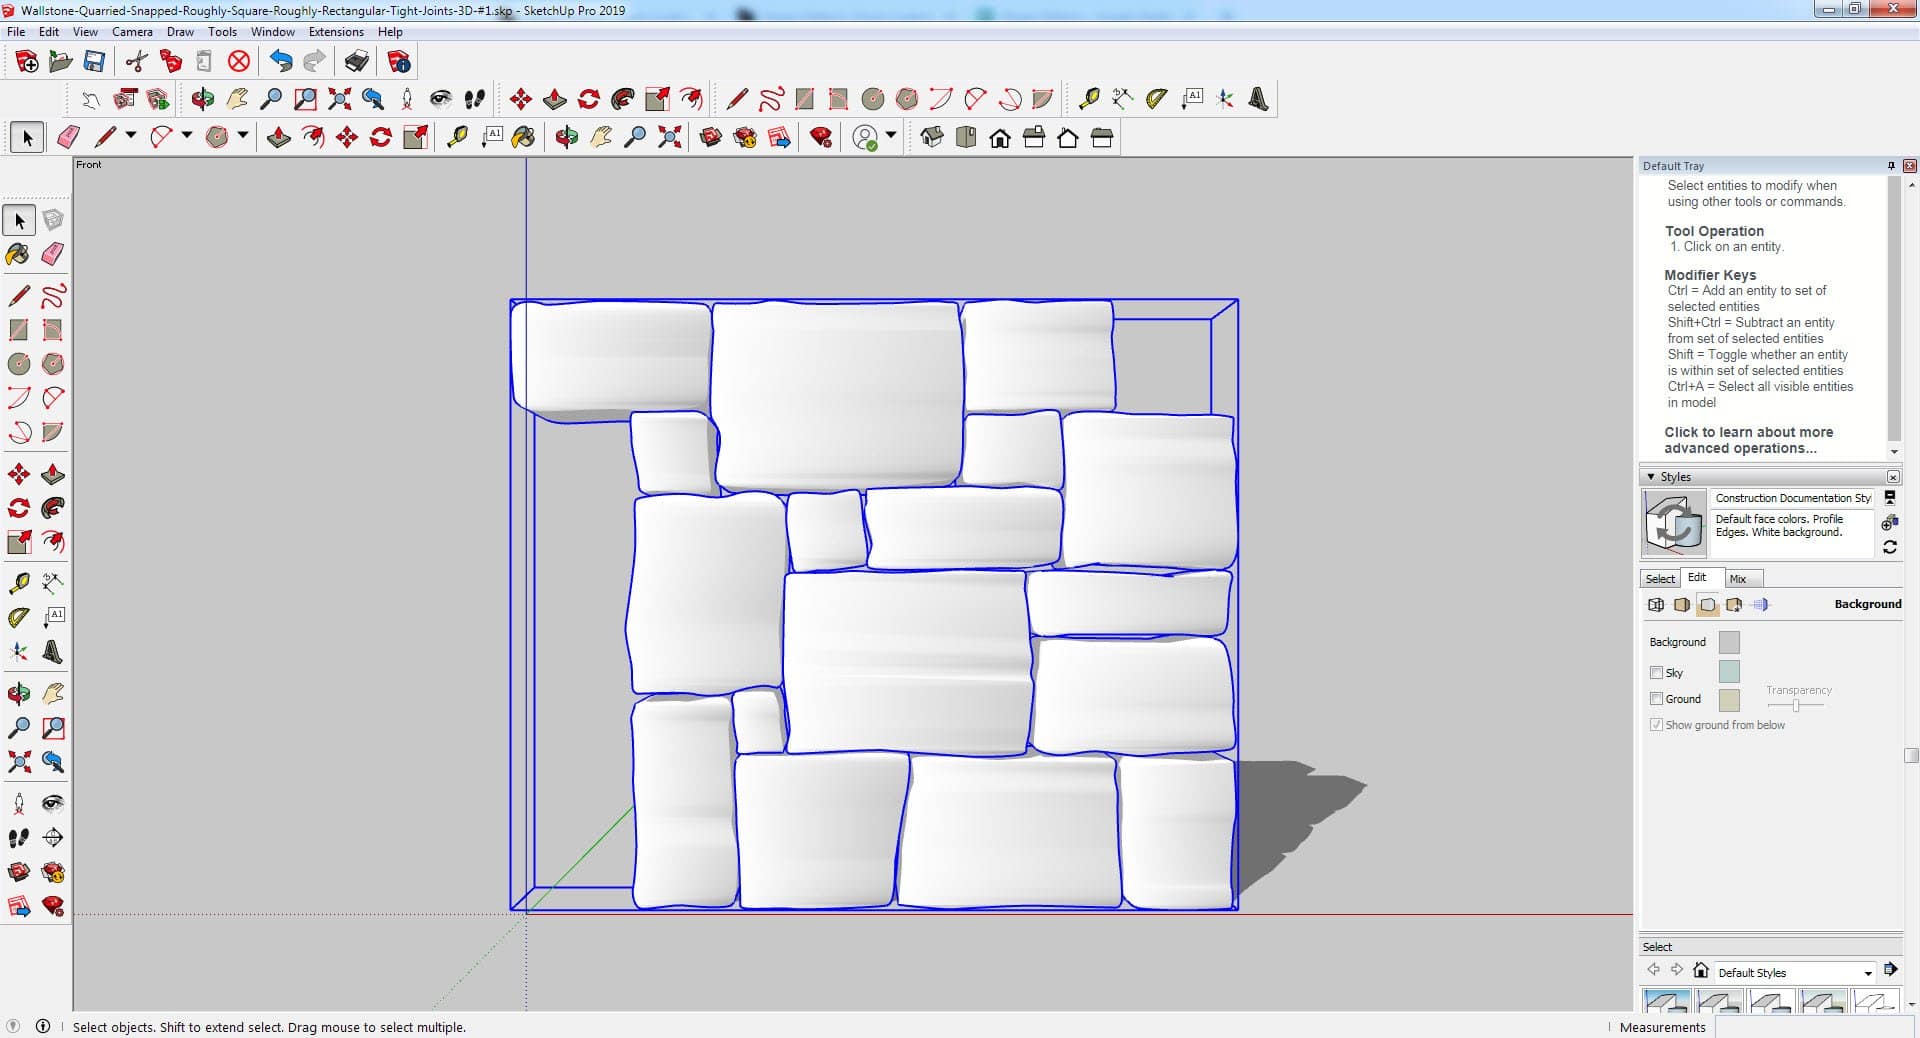This screenshot has width=1920, height=1038.
Task: Select the Zoom Extents tool in left toolbar
Action: [x=18, y=763]
